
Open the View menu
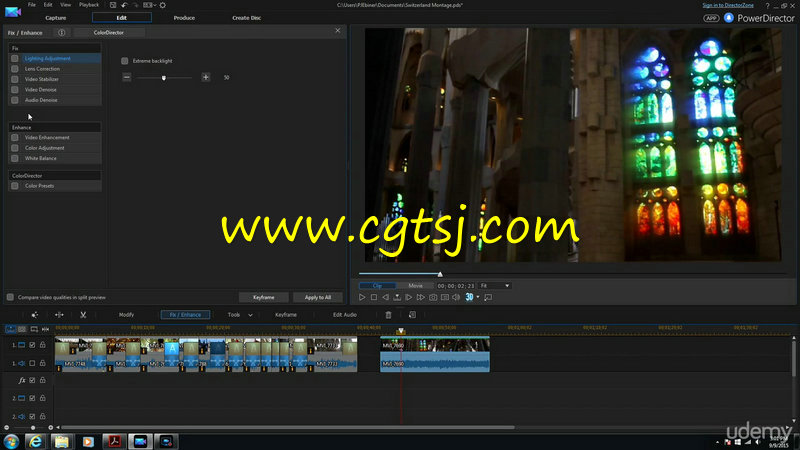[x=65, y=5]
